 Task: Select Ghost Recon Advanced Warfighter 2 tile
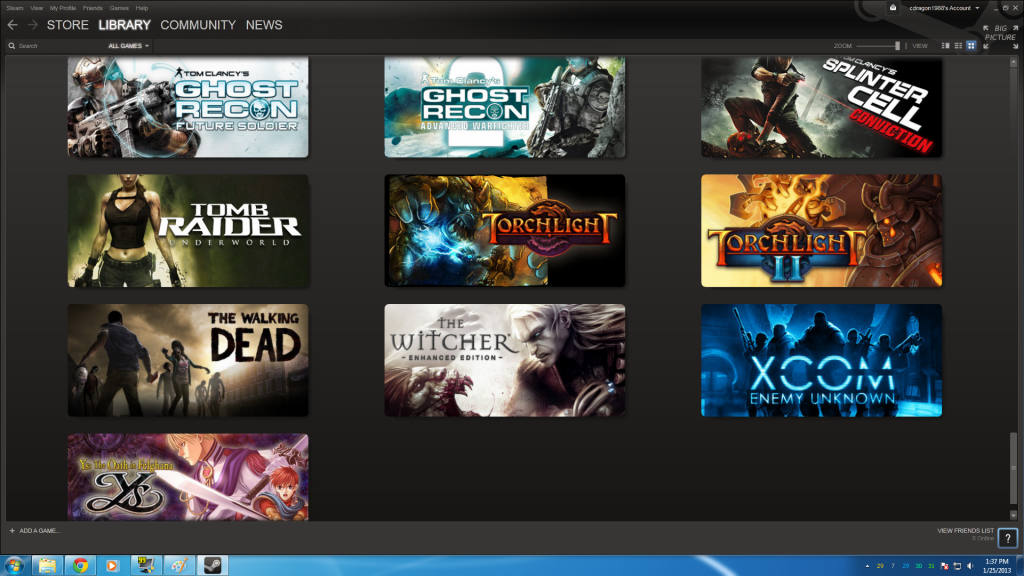[505, 107]
